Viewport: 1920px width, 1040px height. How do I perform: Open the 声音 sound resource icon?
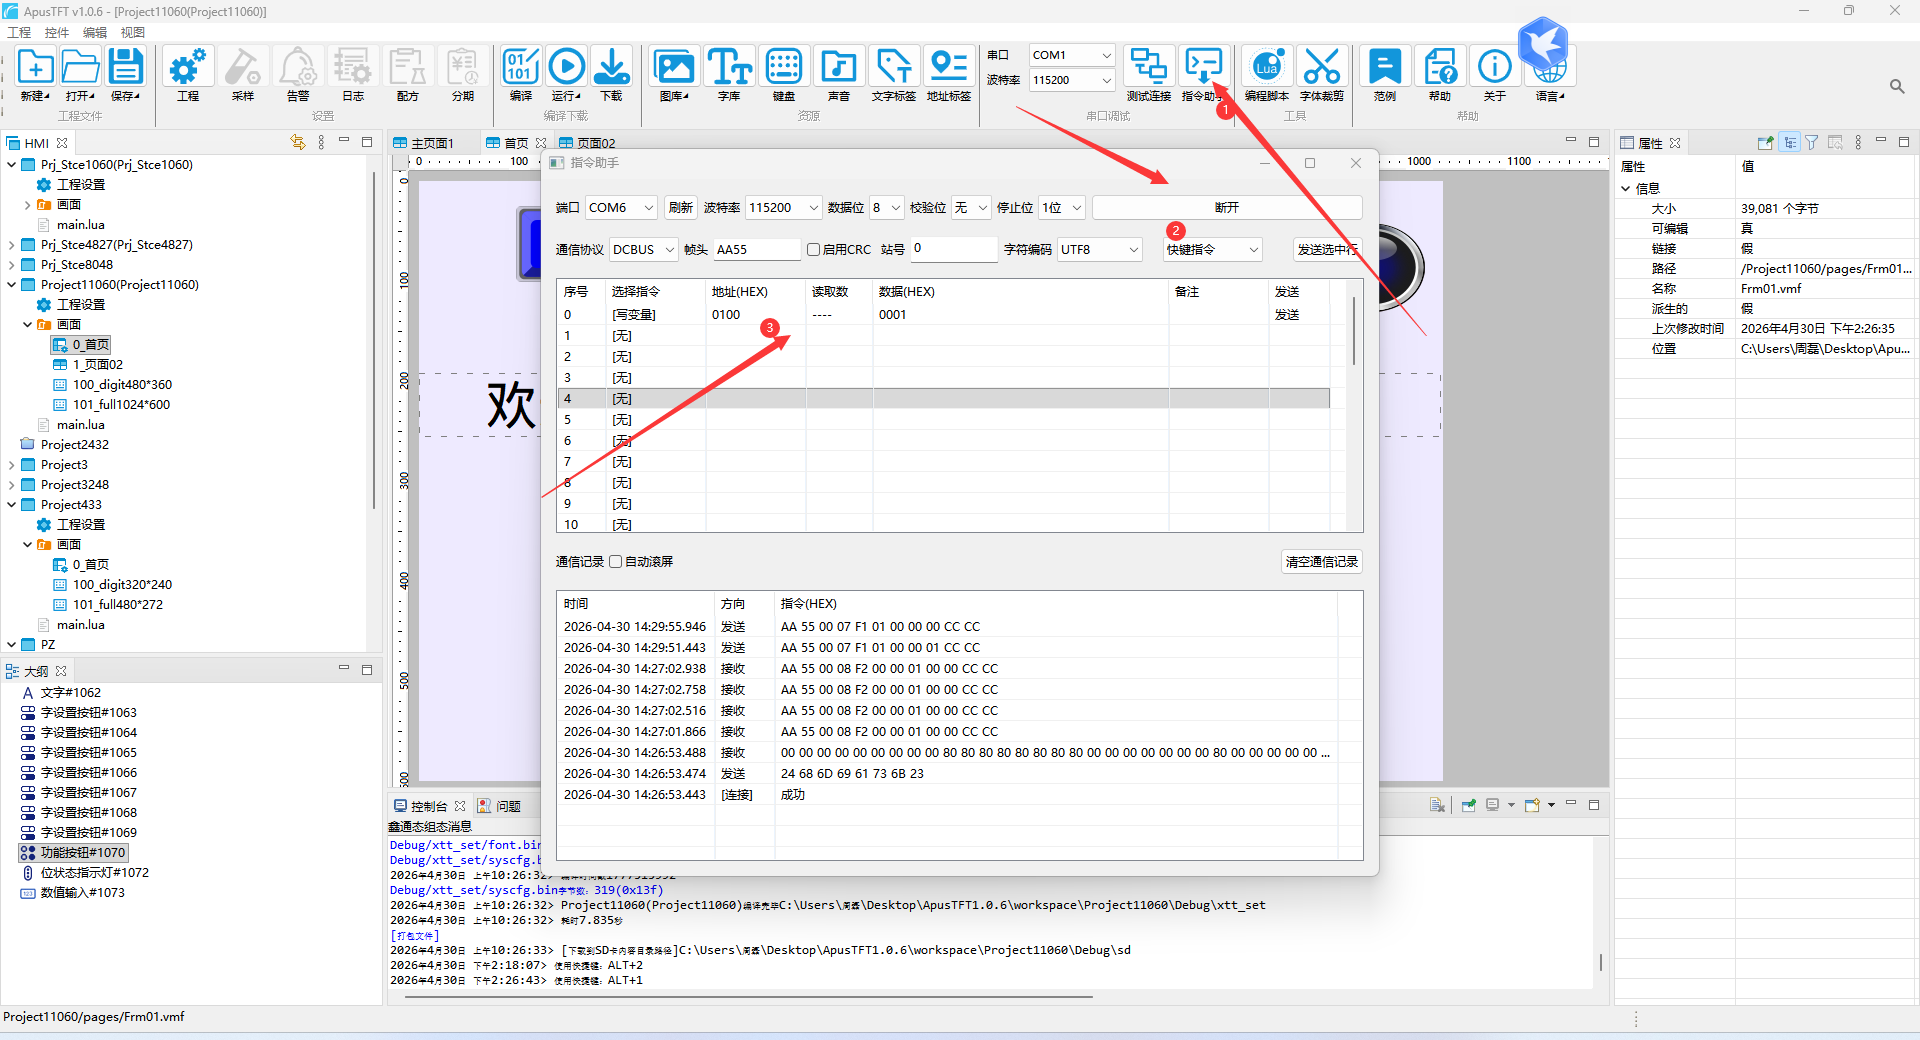coord(839,67)
